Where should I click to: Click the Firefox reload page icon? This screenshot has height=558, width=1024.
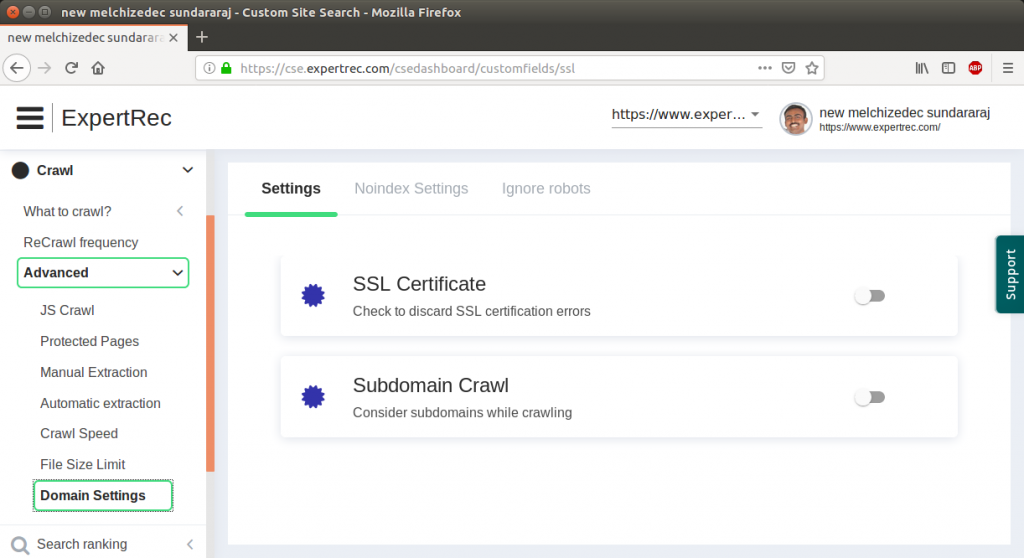tap(71, 68)
